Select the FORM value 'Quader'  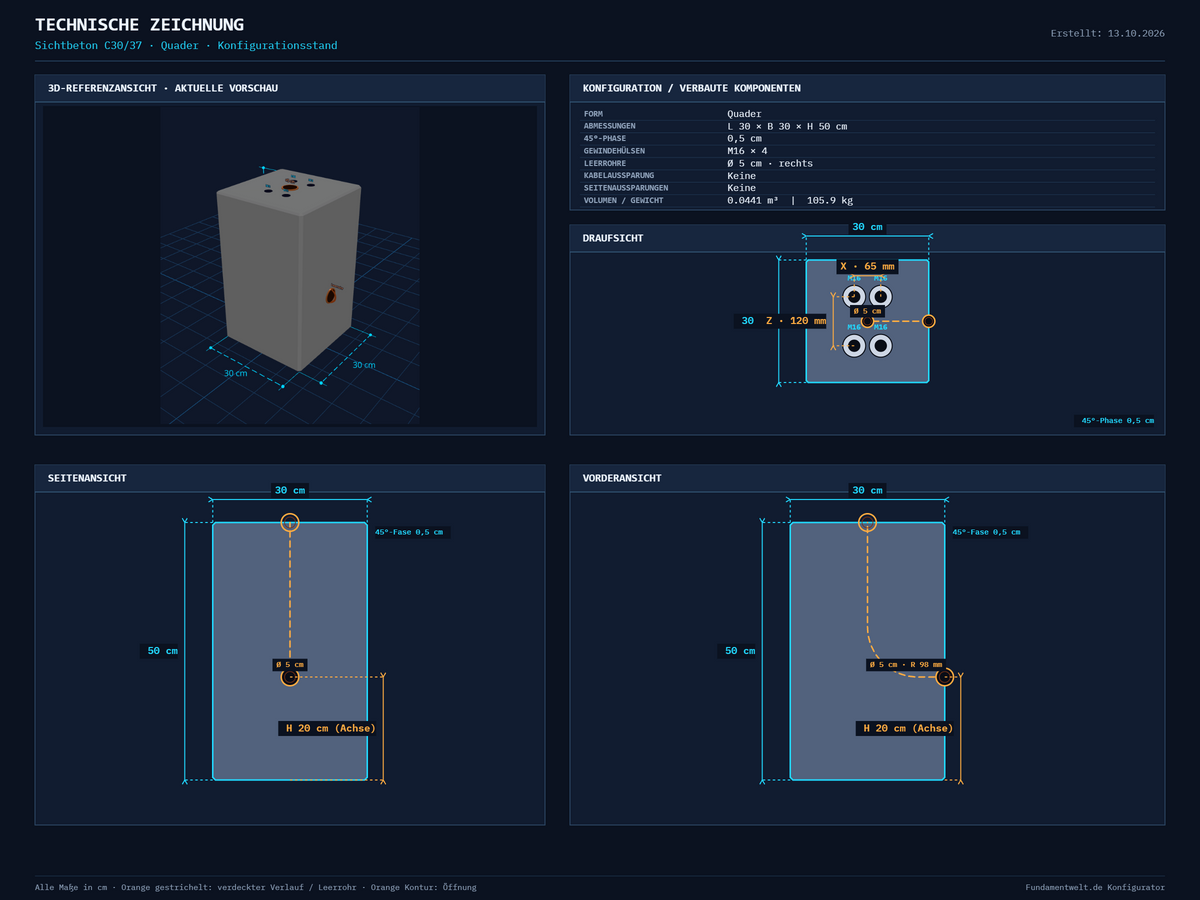(x=744, y=114)
